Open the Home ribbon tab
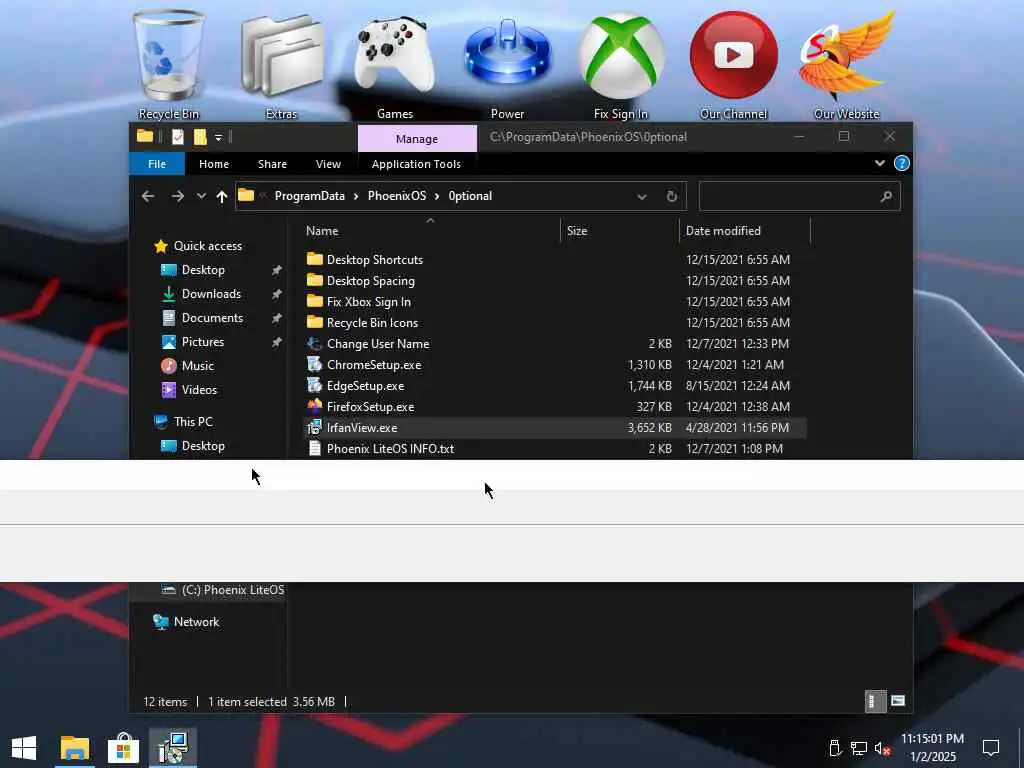Image resolution: width=1024 pixels, height=768 pixels. 214,164
